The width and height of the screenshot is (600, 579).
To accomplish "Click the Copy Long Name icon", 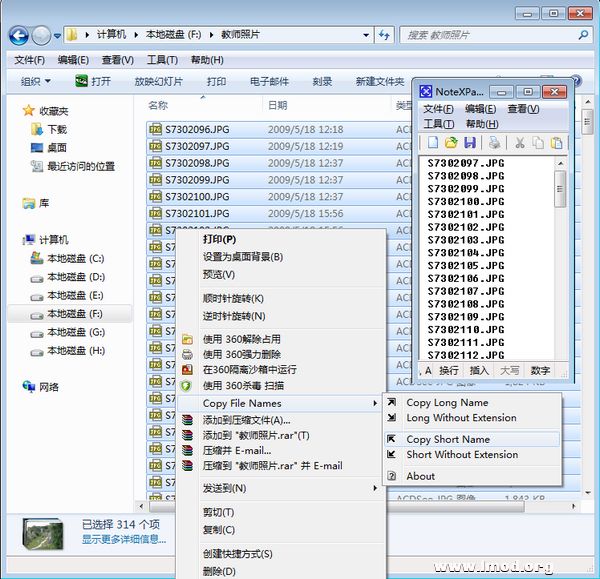I will [391, 402].
